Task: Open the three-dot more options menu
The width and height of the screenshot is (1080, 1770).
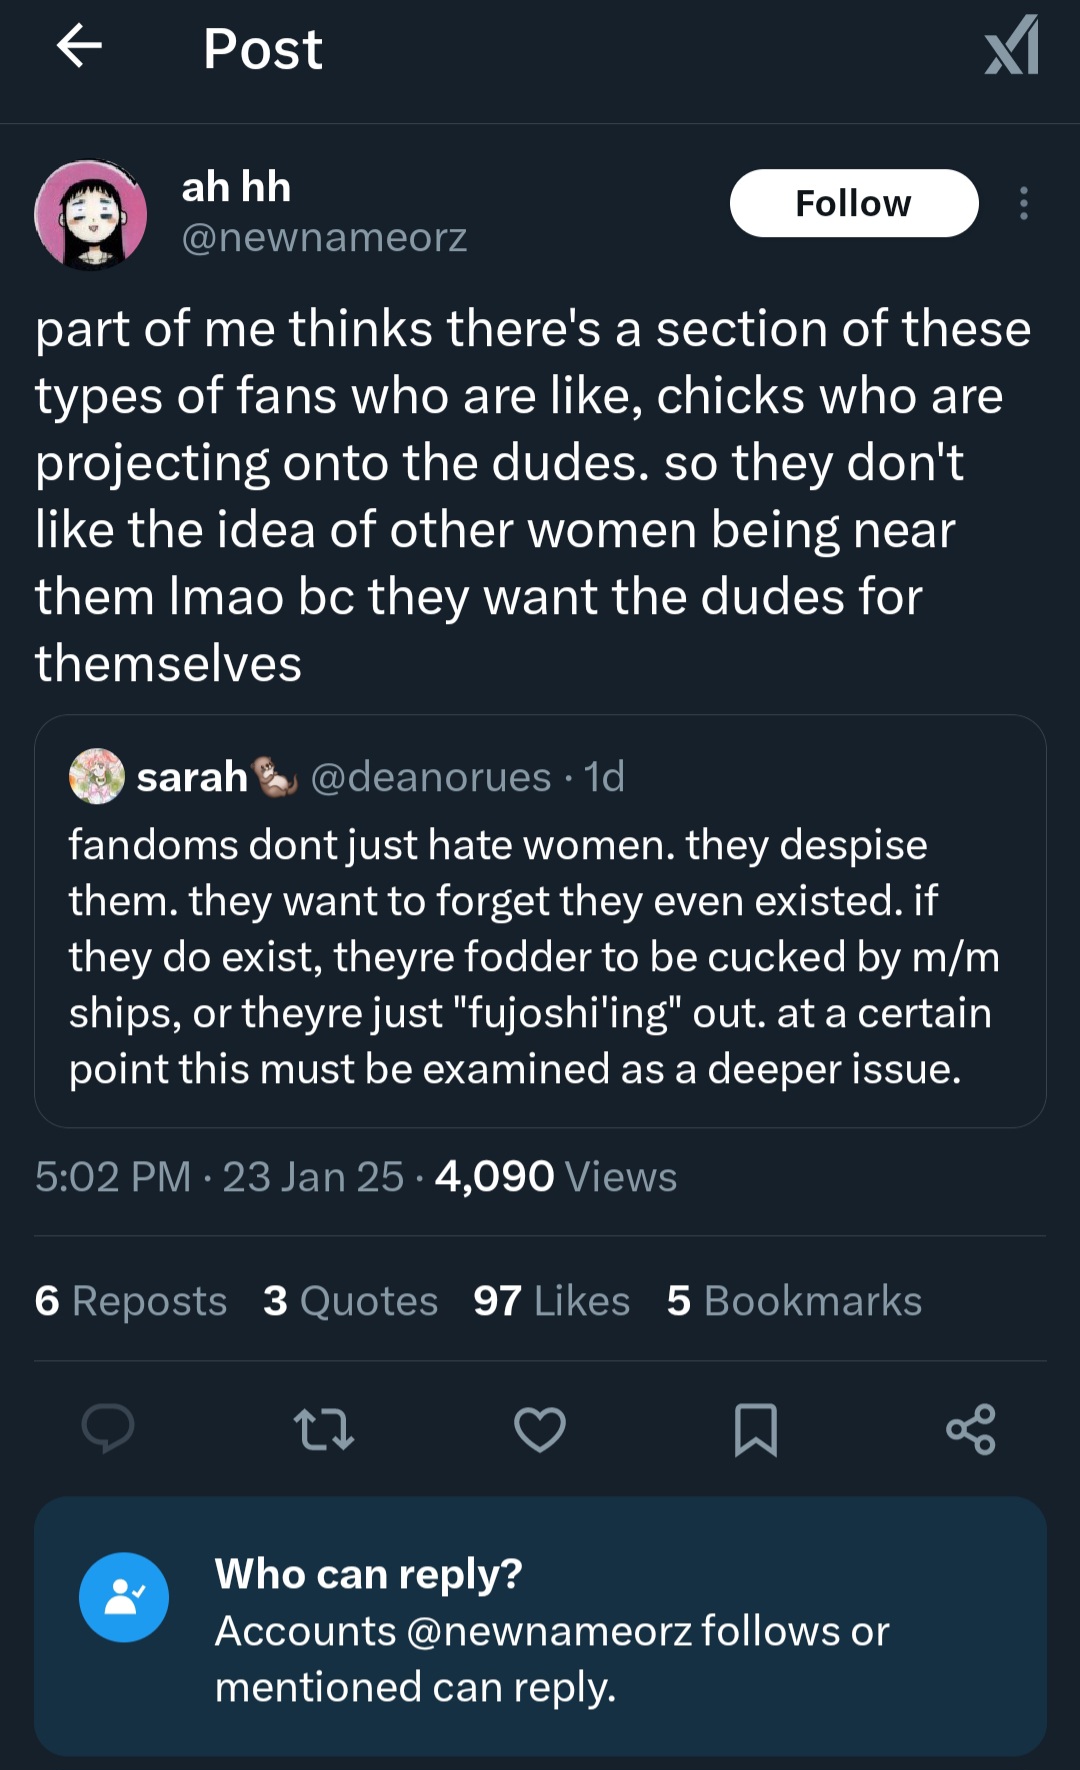Action: pos(1023,203)
